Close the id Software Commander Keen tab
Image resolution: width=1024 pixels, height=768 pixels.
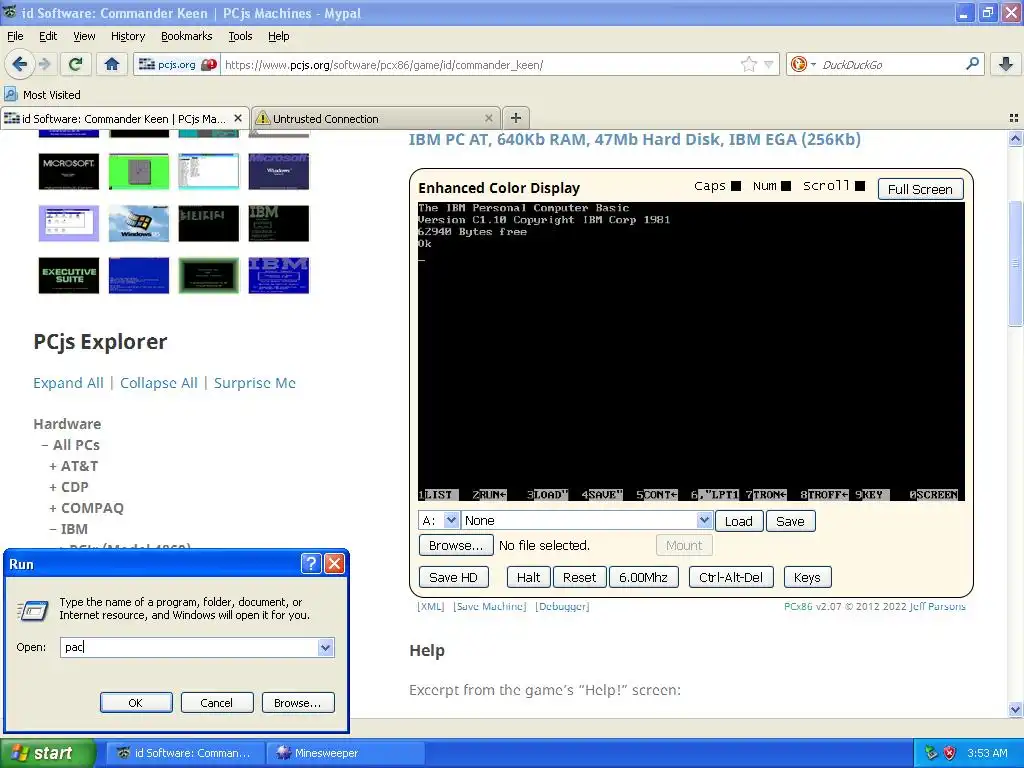point(238,118)
